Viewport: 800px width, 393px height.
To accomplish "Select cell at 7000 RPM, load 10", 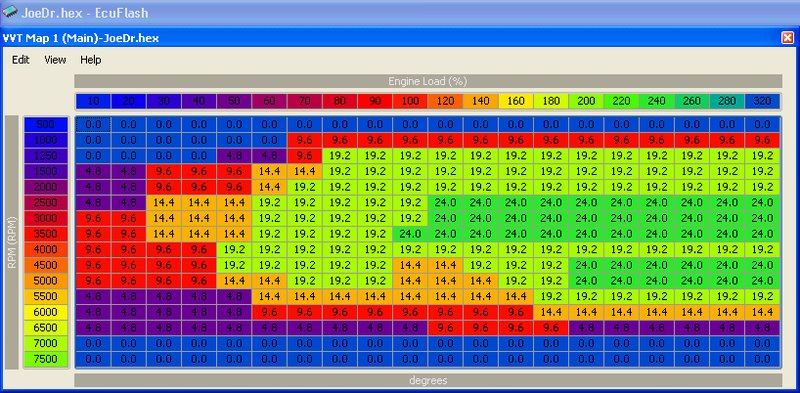I will (93, 343).
